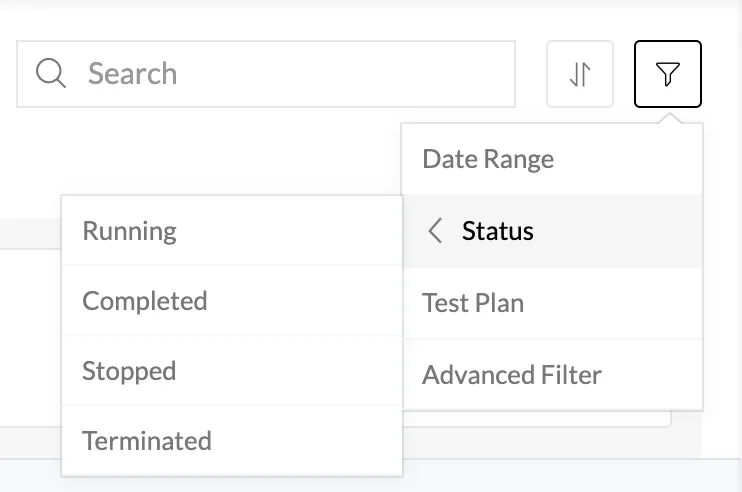Image resolution: width=742 pixels, height=492 pixels.
Task: Click the Search placeholder text
Action: 132,74
